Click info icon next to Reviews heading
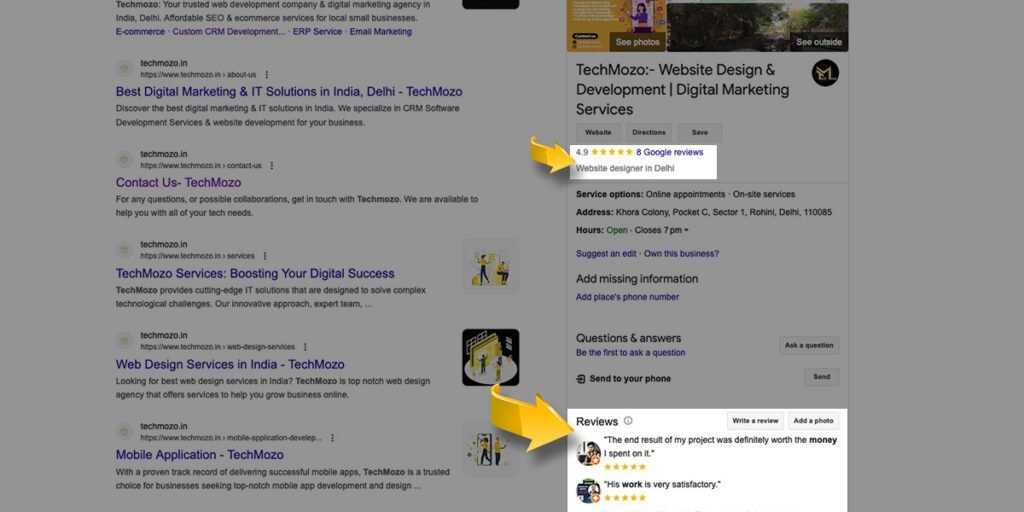Image resolution: width=1024 pixels, height=512 pixels. [628, 421]
